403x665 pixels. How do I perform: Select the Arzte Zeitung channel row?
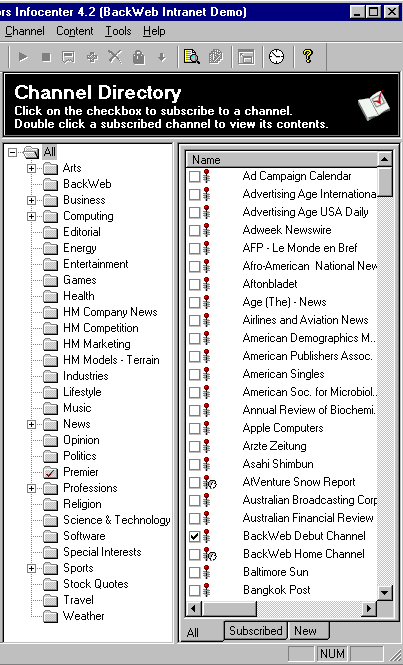pos(282,446)
